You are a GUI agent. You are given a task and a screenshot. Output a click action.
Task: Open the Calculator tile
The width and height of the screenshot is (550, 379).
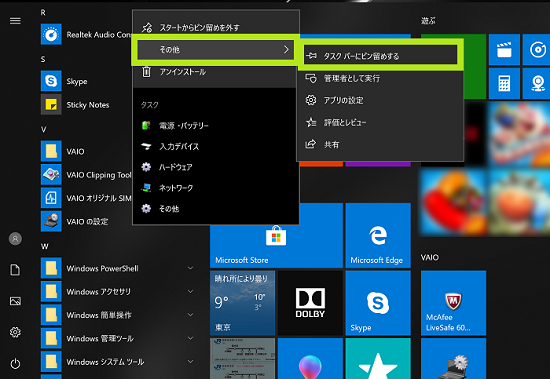click(x=504, y=84)
